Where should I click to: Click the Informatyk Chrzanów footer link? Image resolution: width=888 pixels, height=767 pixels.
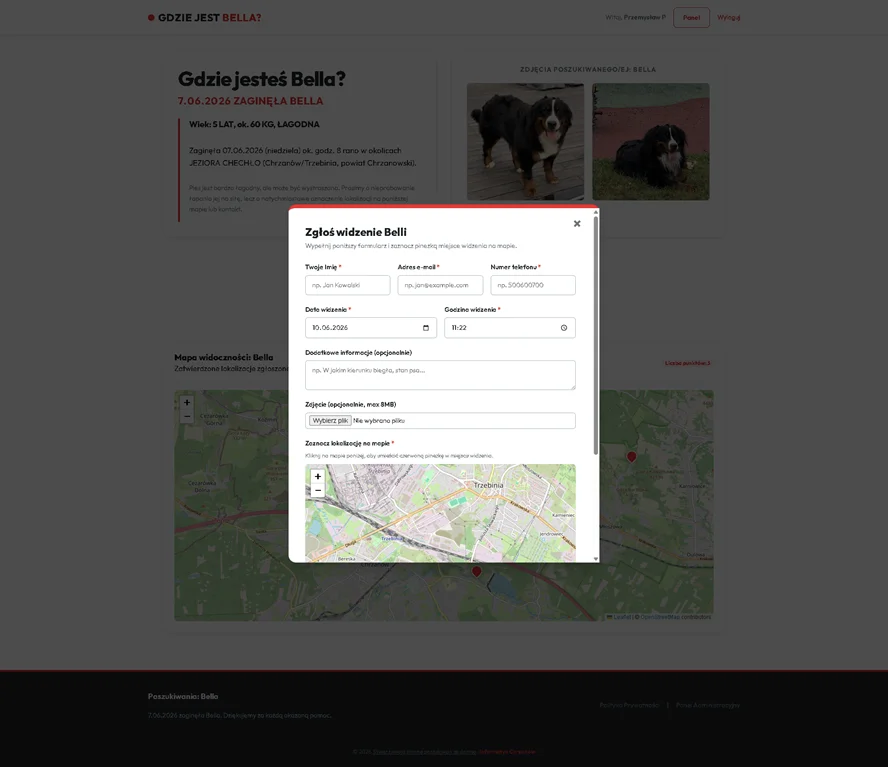507,752
